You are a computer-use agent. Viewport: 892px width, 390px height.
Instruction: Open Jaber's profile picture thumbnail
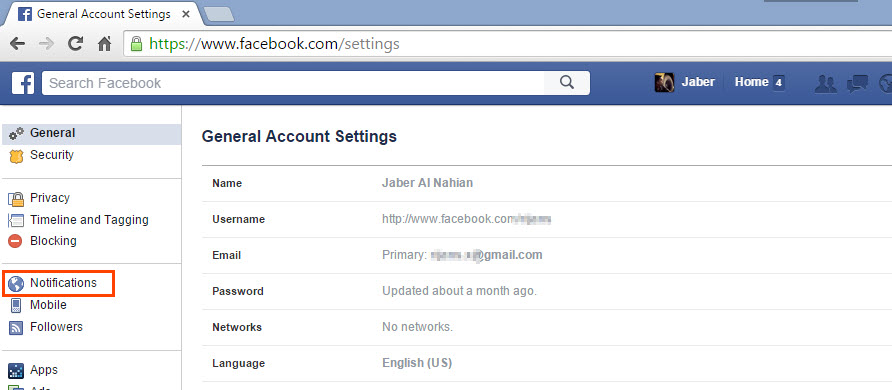pyautogui.click(x=664, y=82)
